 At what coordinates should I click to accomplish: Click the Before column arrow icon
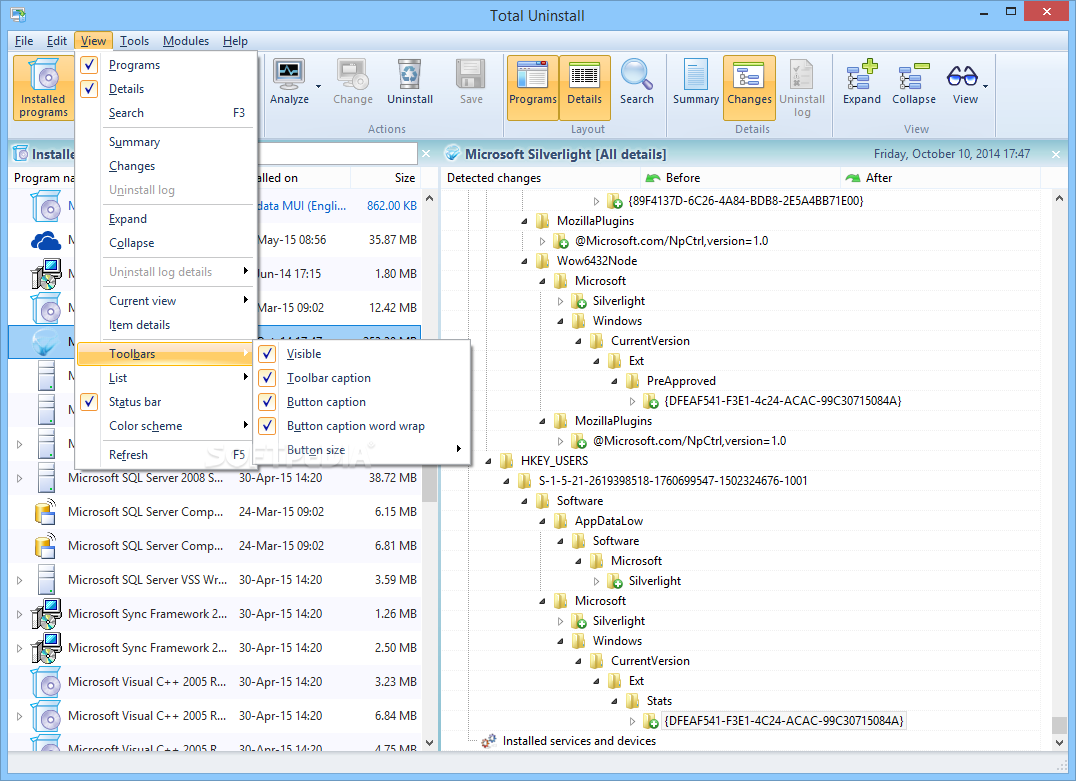[x=653, y=178]
